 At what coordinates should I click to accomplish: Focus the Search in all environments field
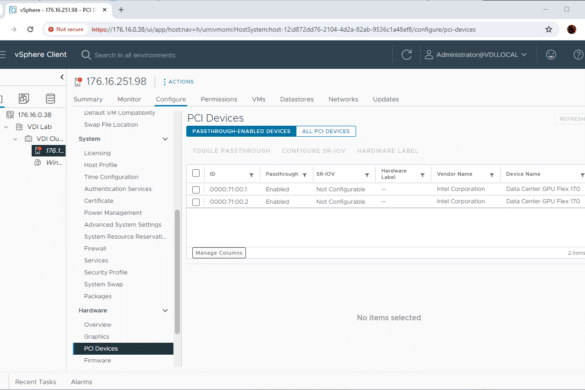pyautogui.click(x=135, y=55)
